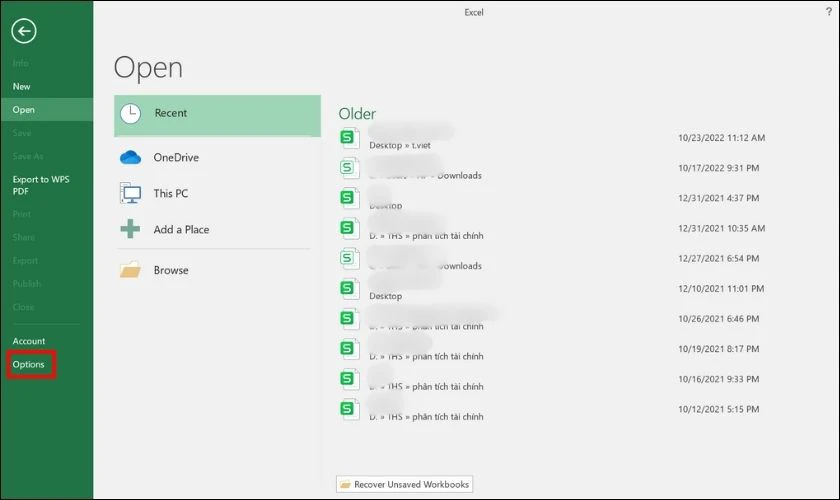The width and height of the screenshot is (840, 500).
Task: Open file icon dated 12/31/2021 4:37 PM
Action: pos(349,198)
